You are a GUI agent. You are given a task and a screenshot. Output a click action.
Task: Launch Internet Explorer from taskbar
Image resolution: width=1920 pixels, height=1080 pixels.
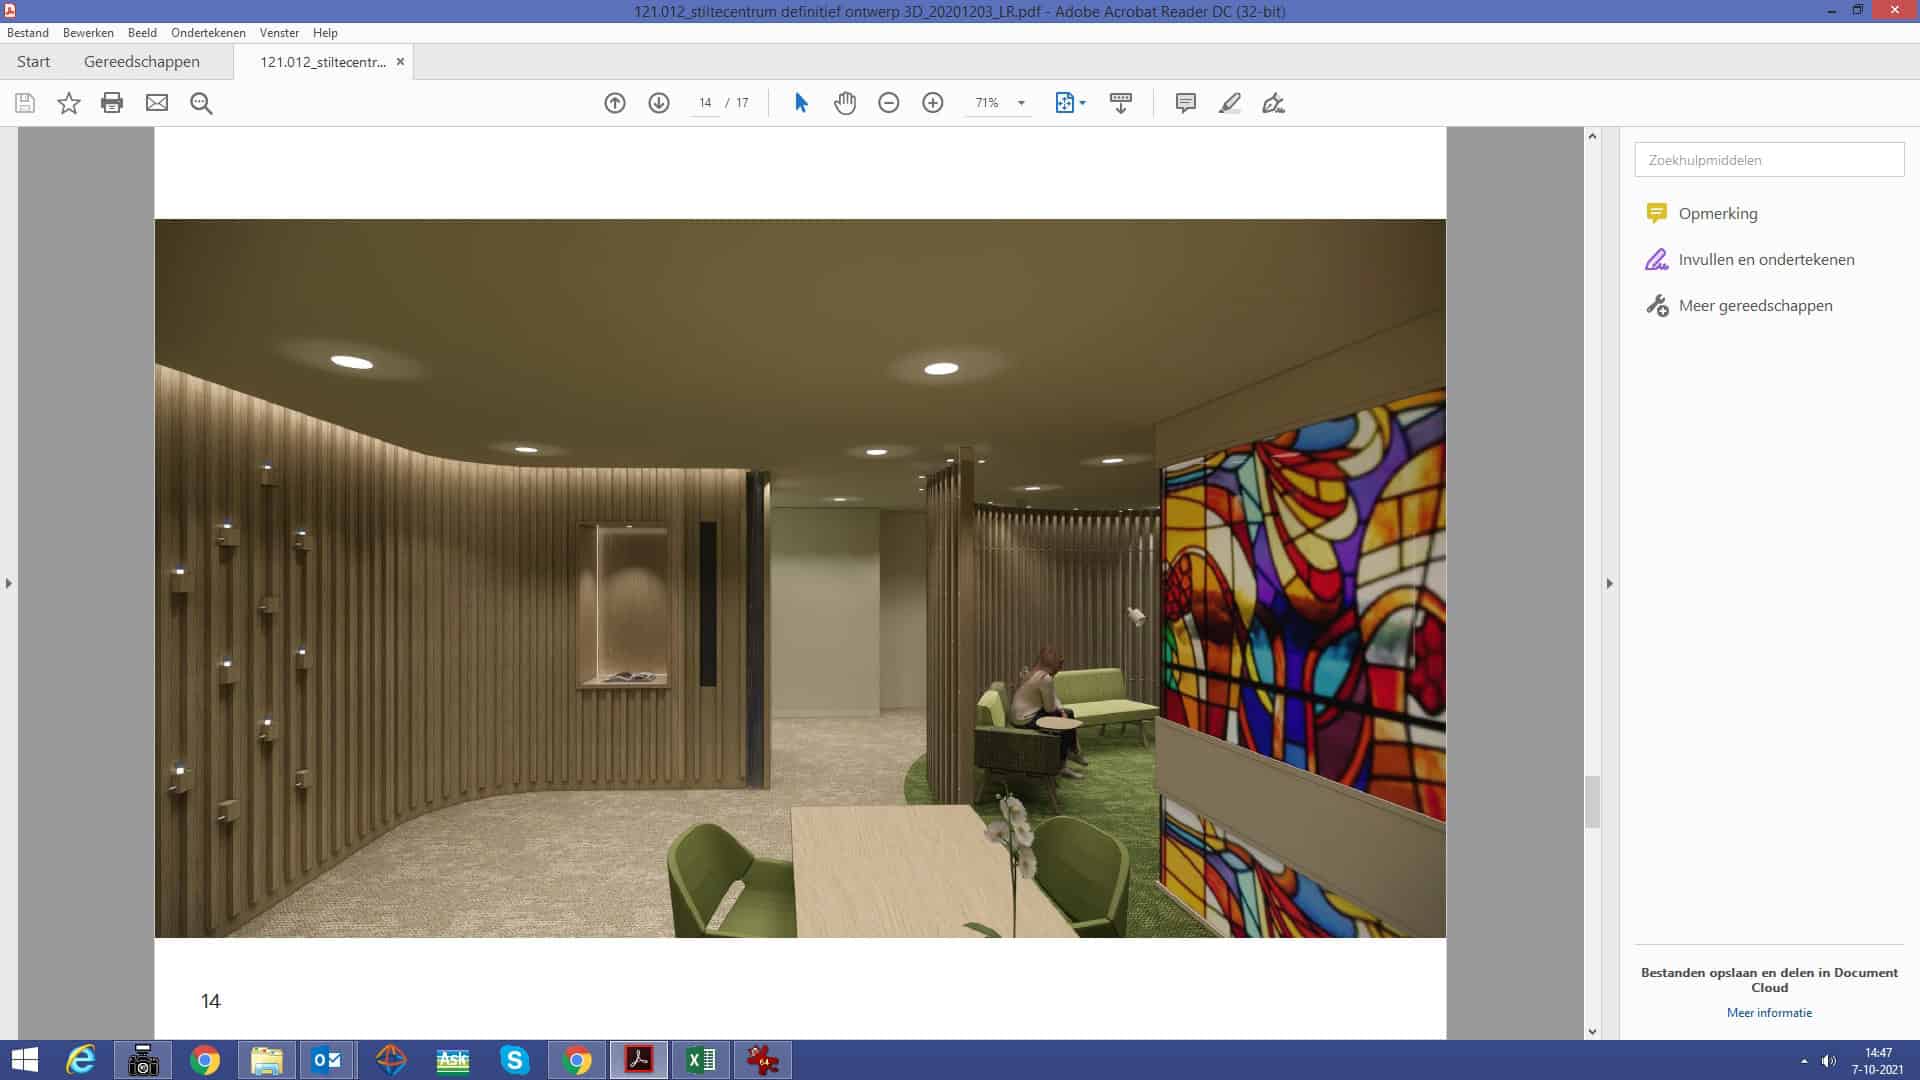(81, 1060)
